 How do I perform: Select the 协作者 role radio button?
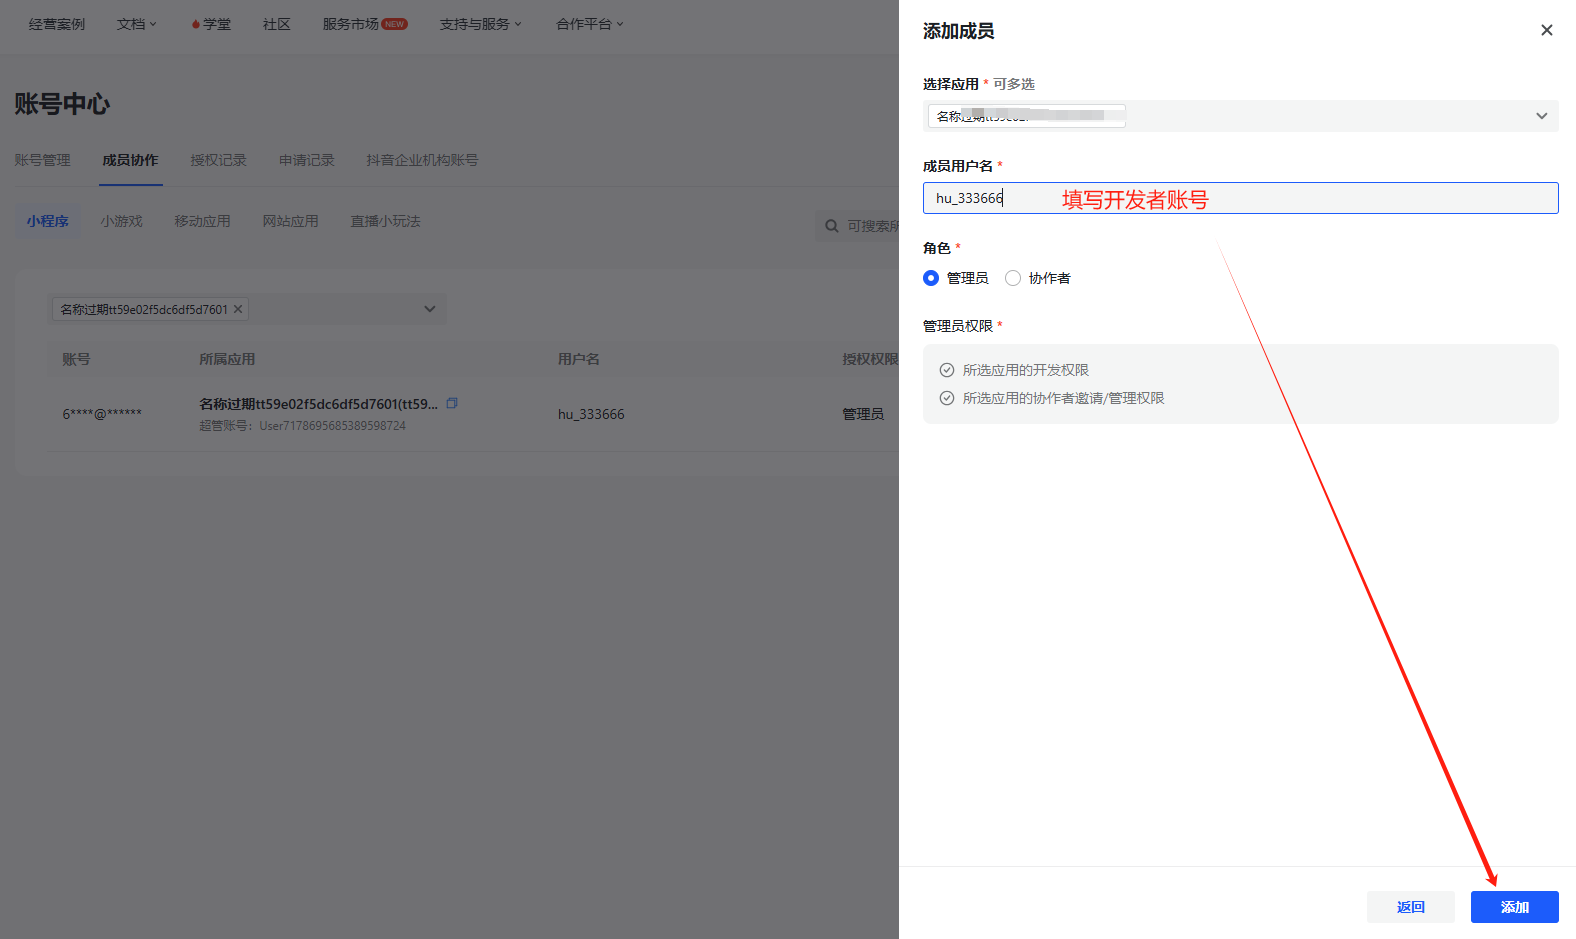(1013, 278)
